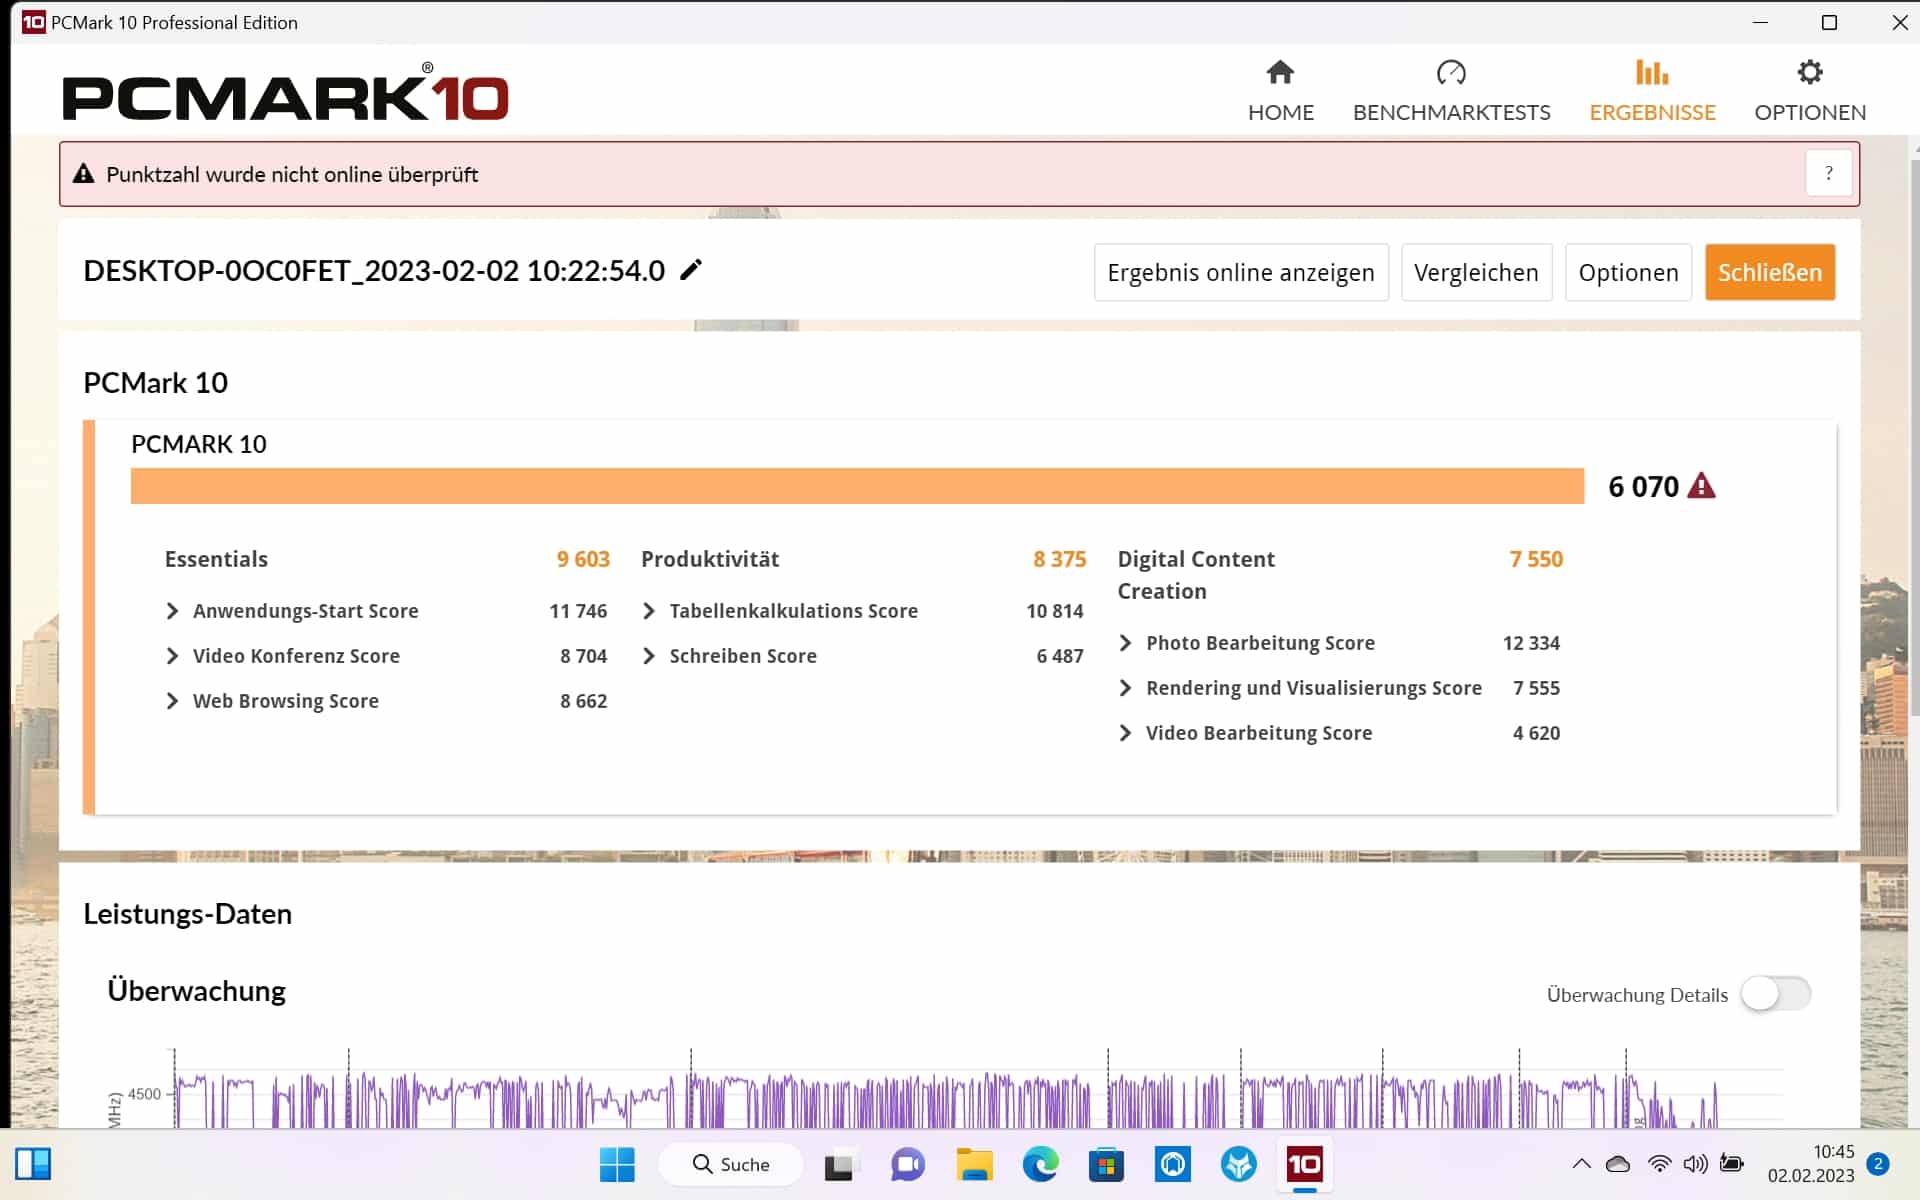Click the pencil icon to rename result
1920x1200 pixels.
(x=691, y=270)
